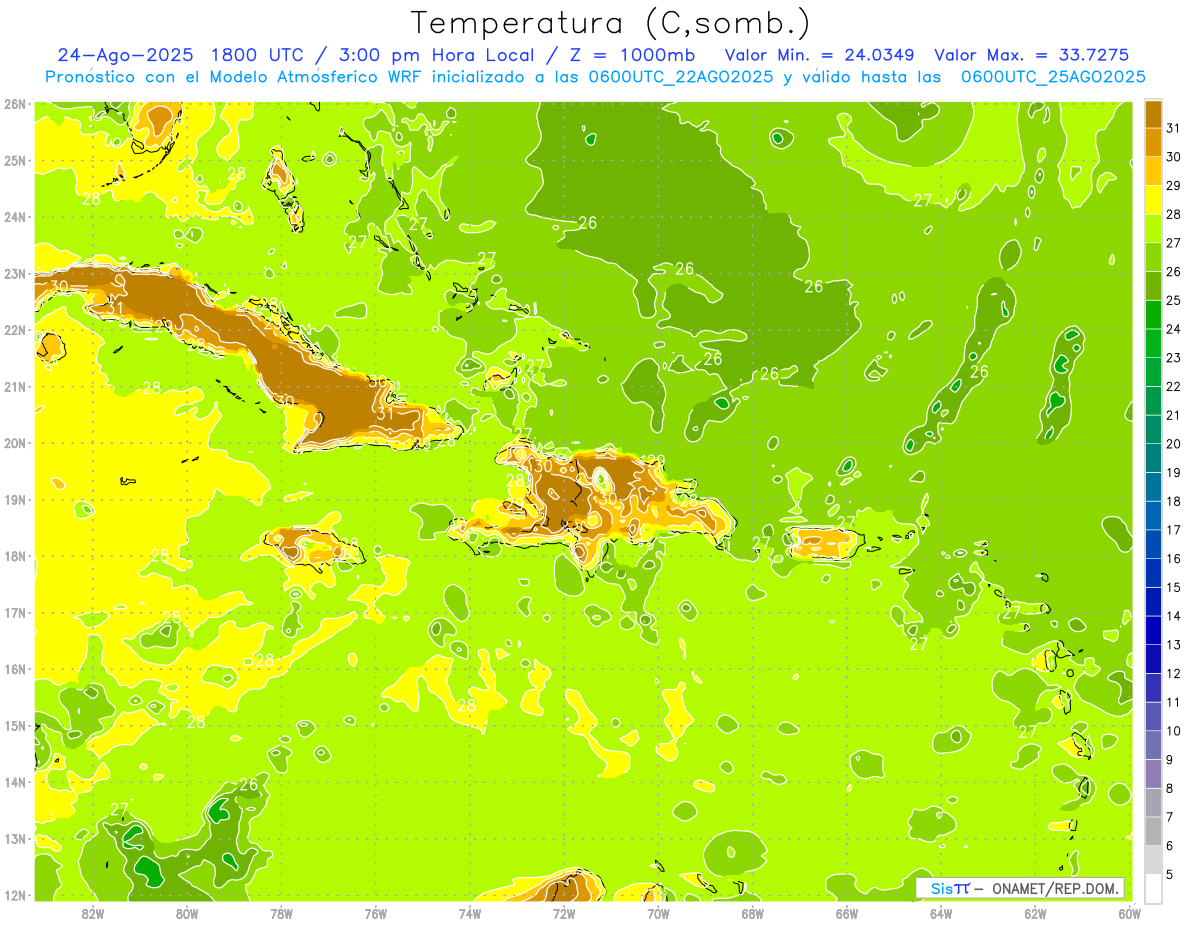Click the 64W longitude axis label
The width and height of the screenshot is (1200, 927).
940,913
